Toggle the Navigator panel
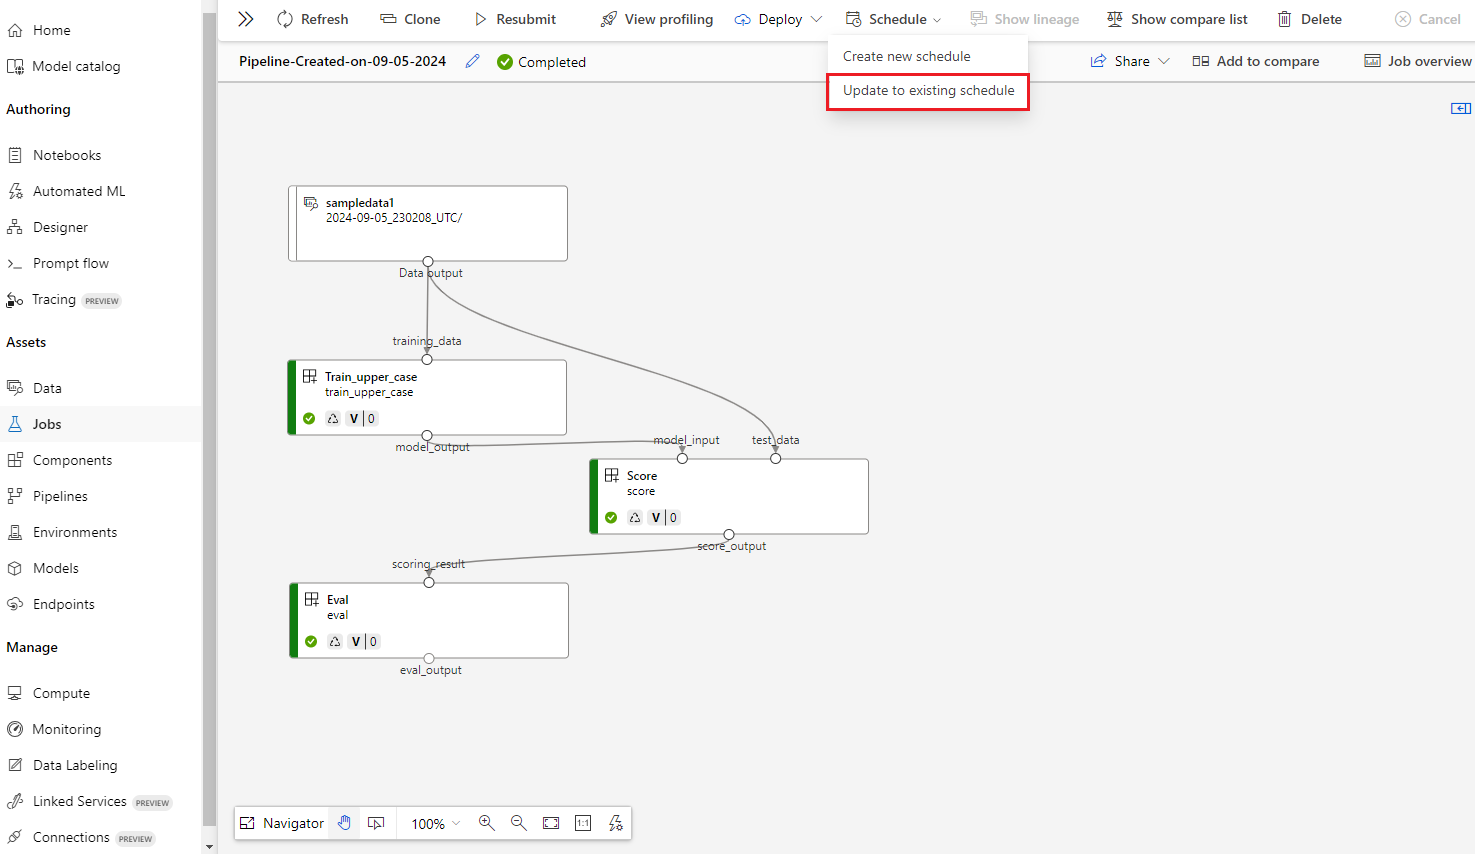This screenshot has height=854, width=1475. (282, 823)
